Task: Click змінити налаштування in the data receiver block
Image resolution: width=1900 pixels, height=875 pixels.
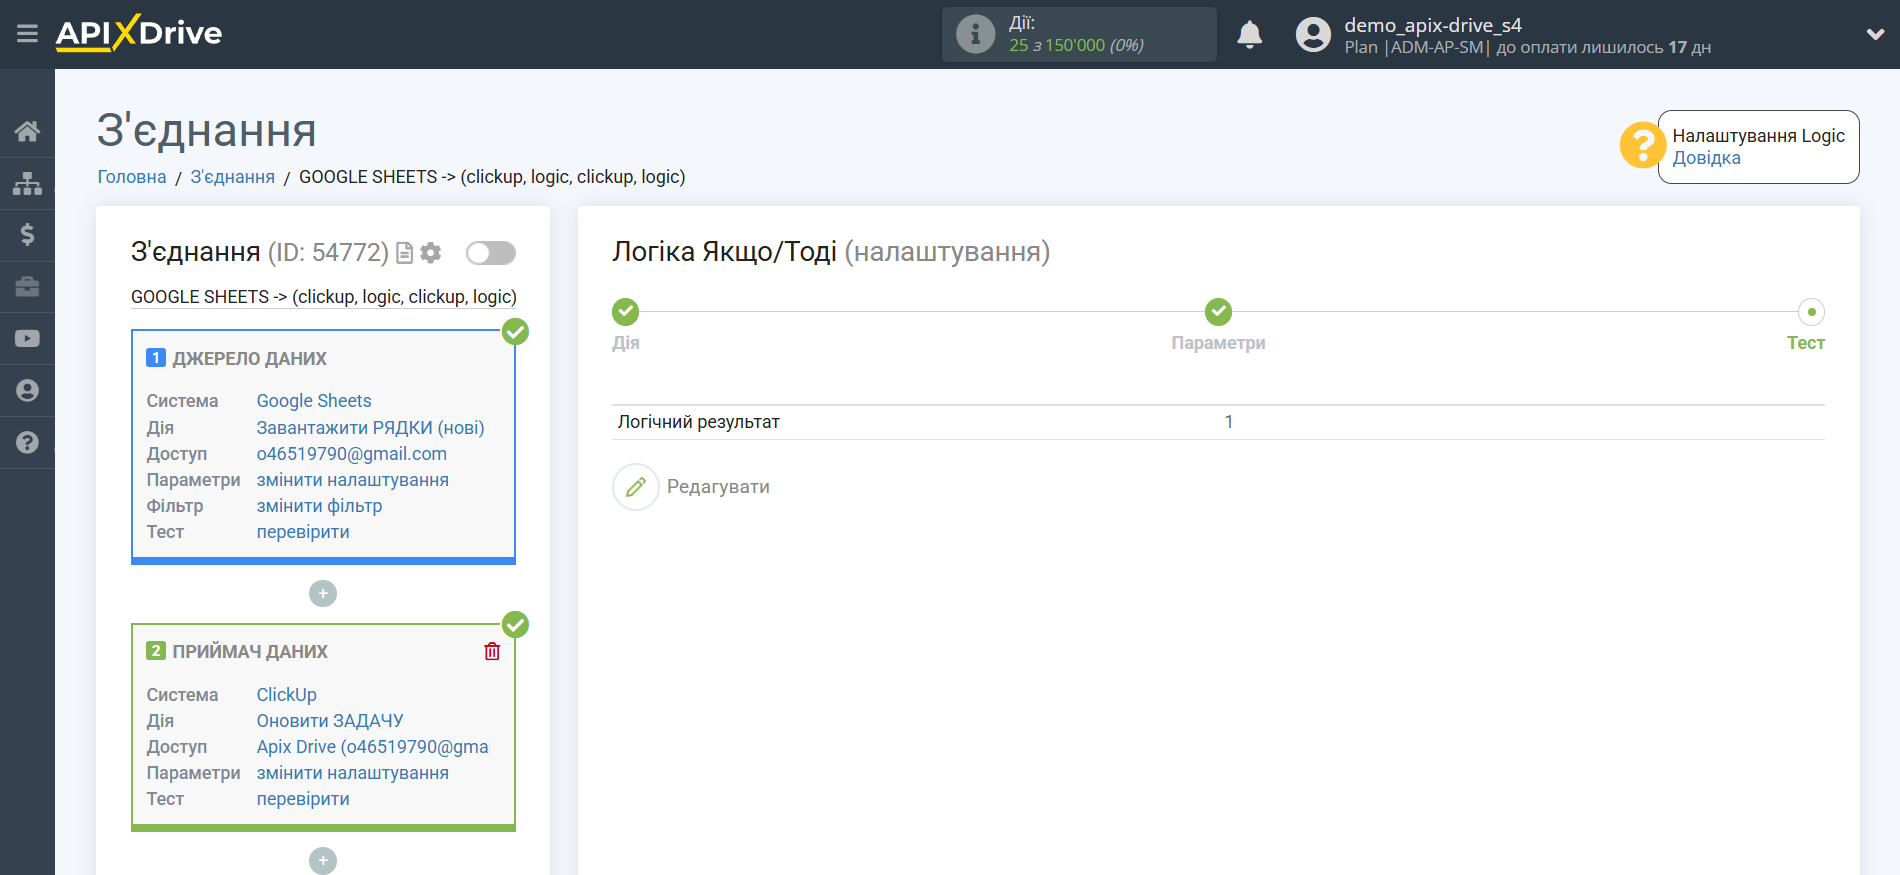Action: click(353, 773)
